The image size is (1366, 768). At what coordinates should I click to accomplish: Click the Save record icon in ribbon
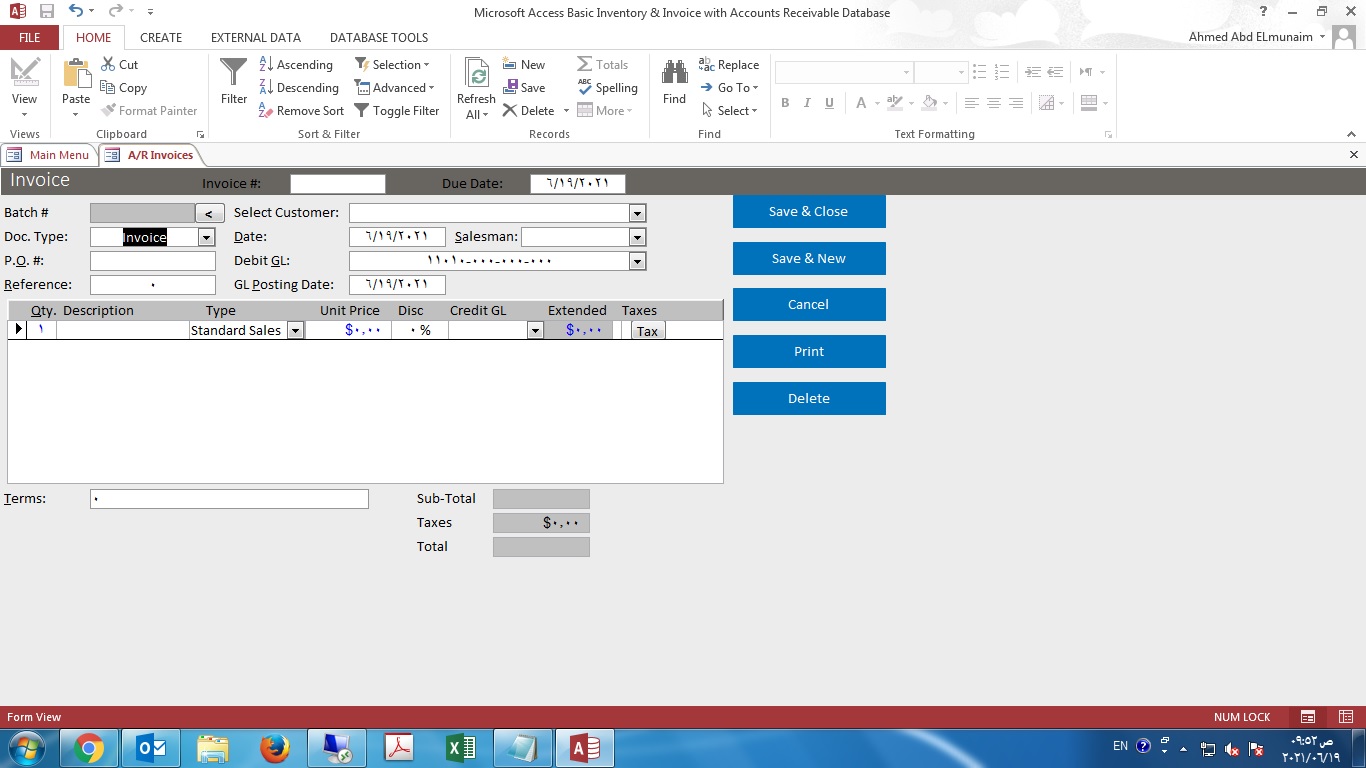coord(525,88)
